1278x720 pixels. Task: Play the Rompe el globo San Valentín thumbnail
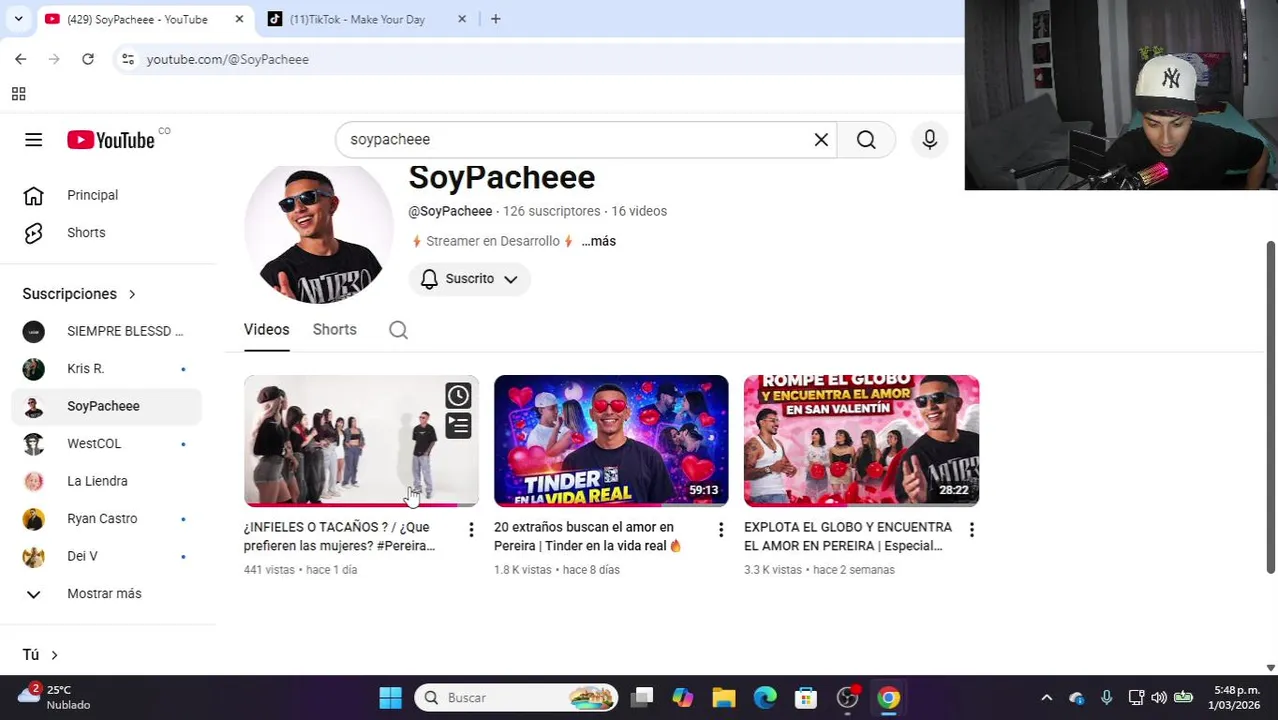pyautogui.click(x=861, y=441)
